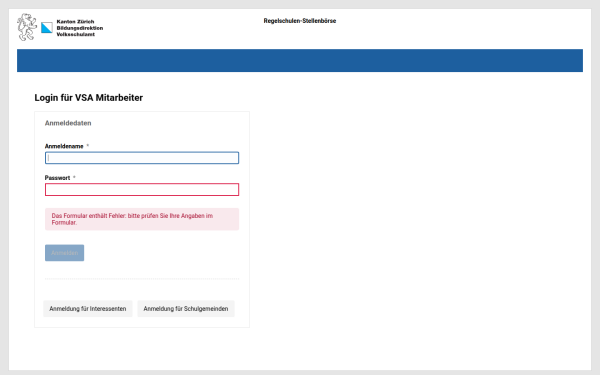The height and width of the screenshot is (375, 600).
Task: Click the Anmeldedaten section label
Action: (x=68, y=123)
